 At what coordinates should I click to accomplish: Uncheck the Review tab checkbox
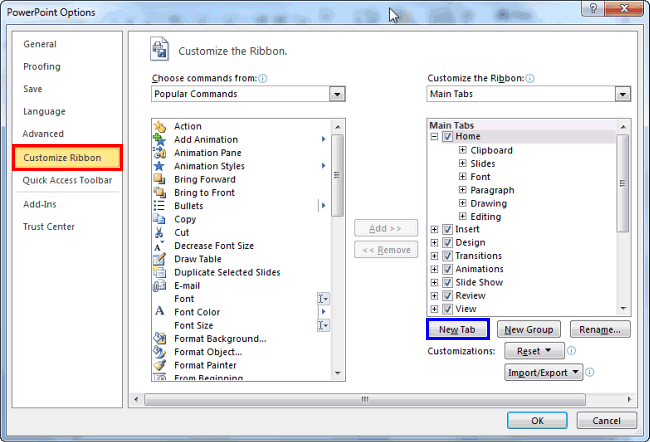pos(447,296)
